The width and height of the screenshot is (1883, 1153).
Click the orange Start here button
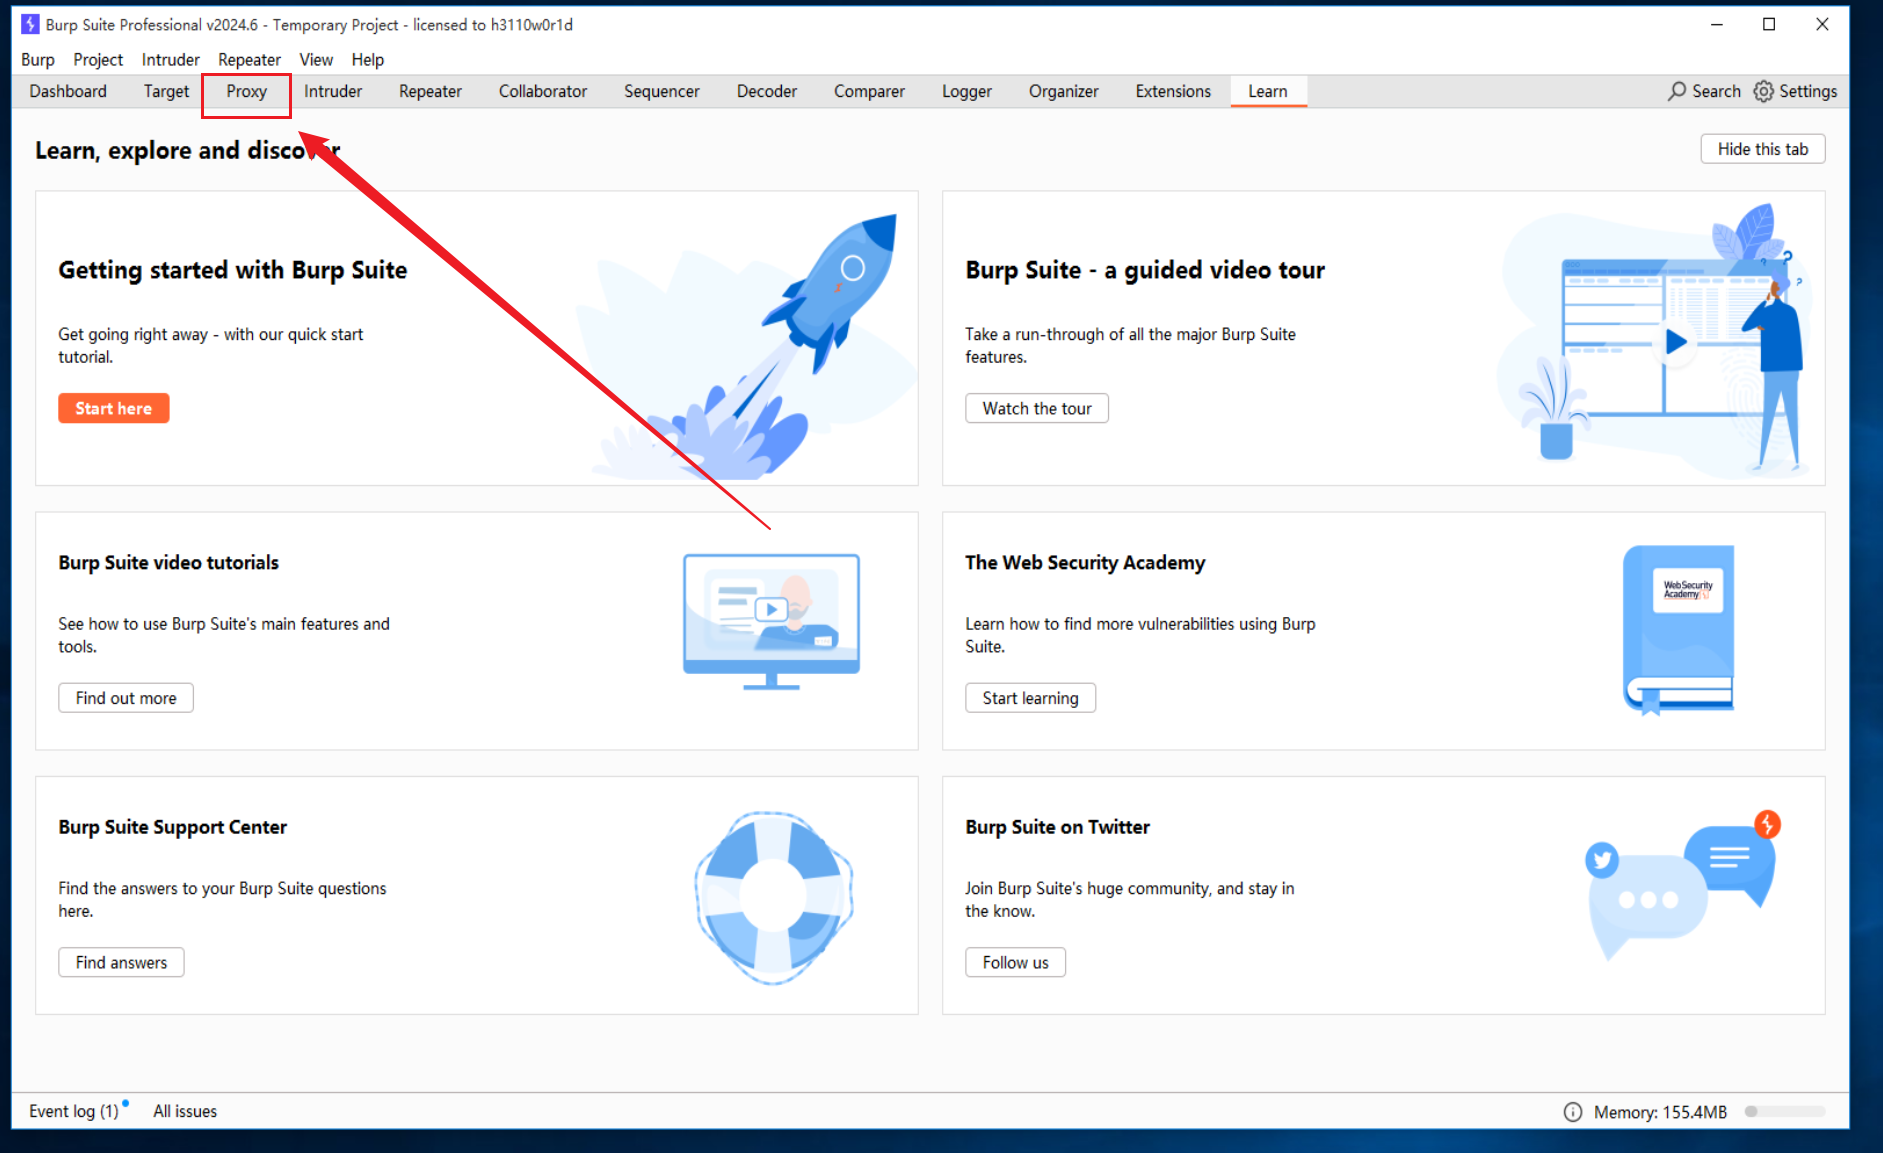pos(114,408)
